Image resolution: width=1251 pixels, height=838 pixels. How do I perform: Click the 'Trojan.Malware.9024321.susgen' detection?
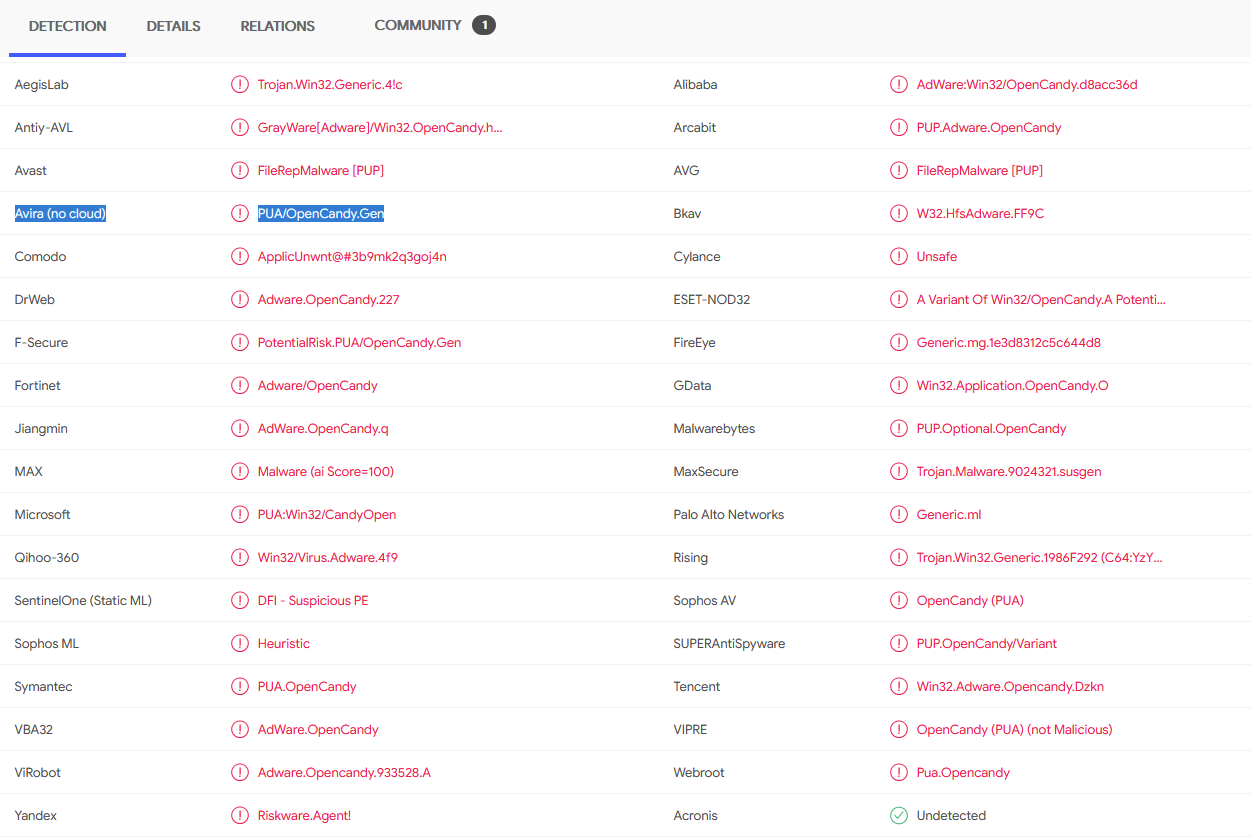pyautogui.click(x=1009, y=472)
